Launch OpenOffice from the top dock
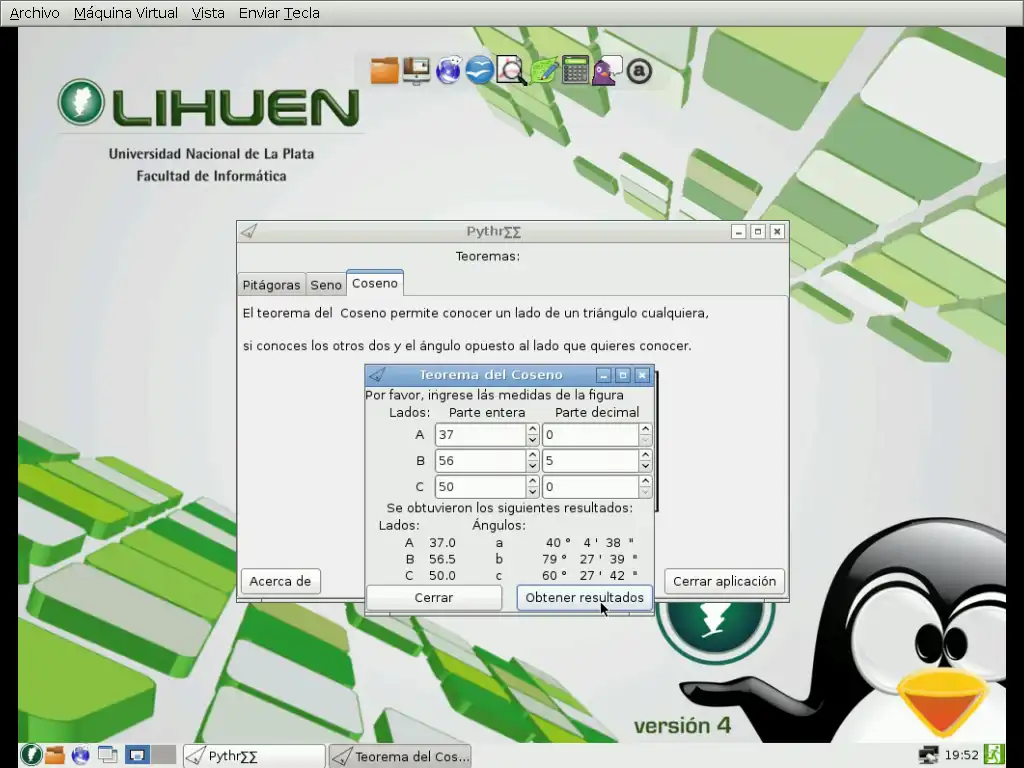Screen dimensions: 1024x768 coord(479,71)
